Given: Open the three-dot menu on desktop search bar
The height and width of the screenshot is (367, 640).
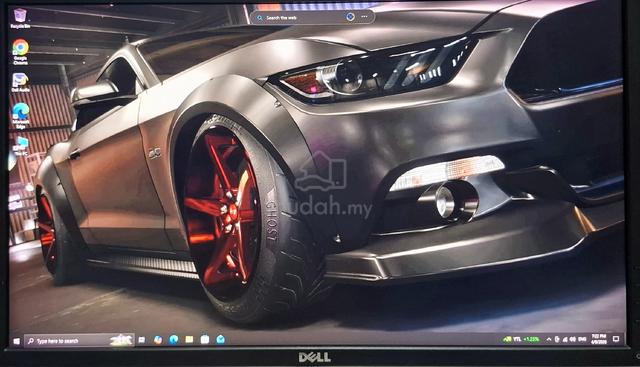Looking at the screenshot, I should (364, 17).
